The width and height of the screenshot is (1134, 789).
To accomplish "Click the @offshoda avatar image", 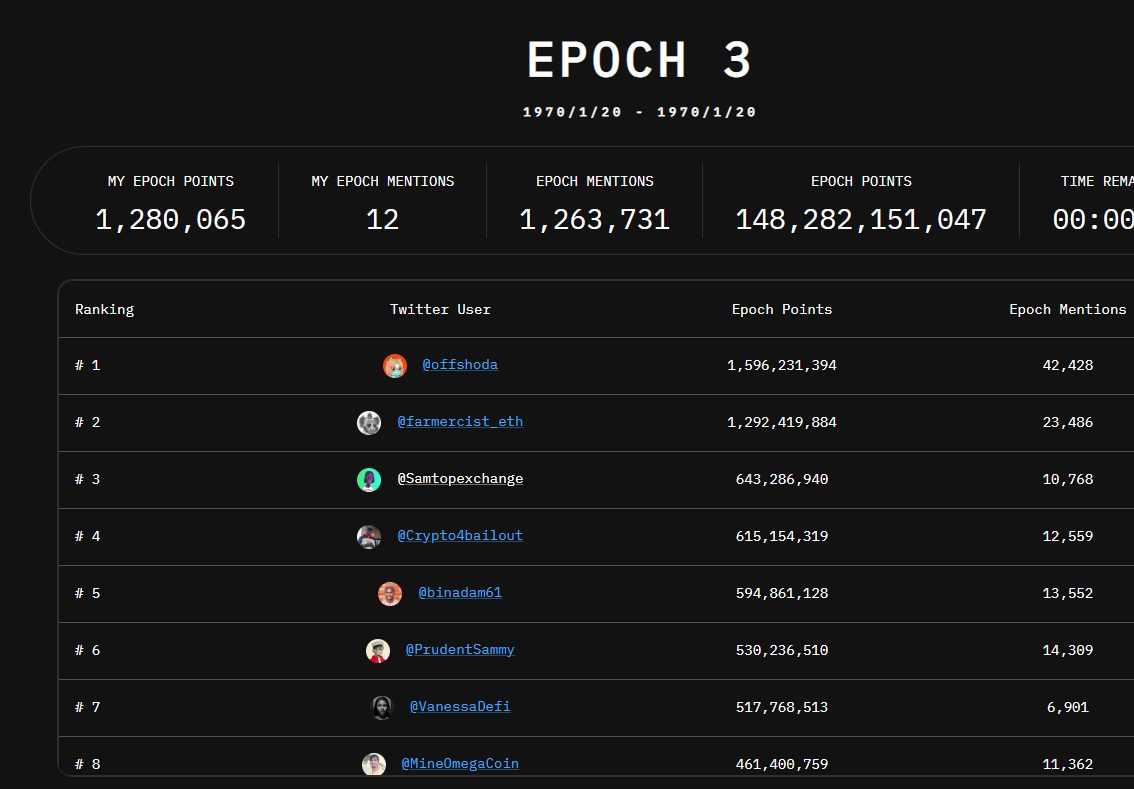I will [395, 366].
